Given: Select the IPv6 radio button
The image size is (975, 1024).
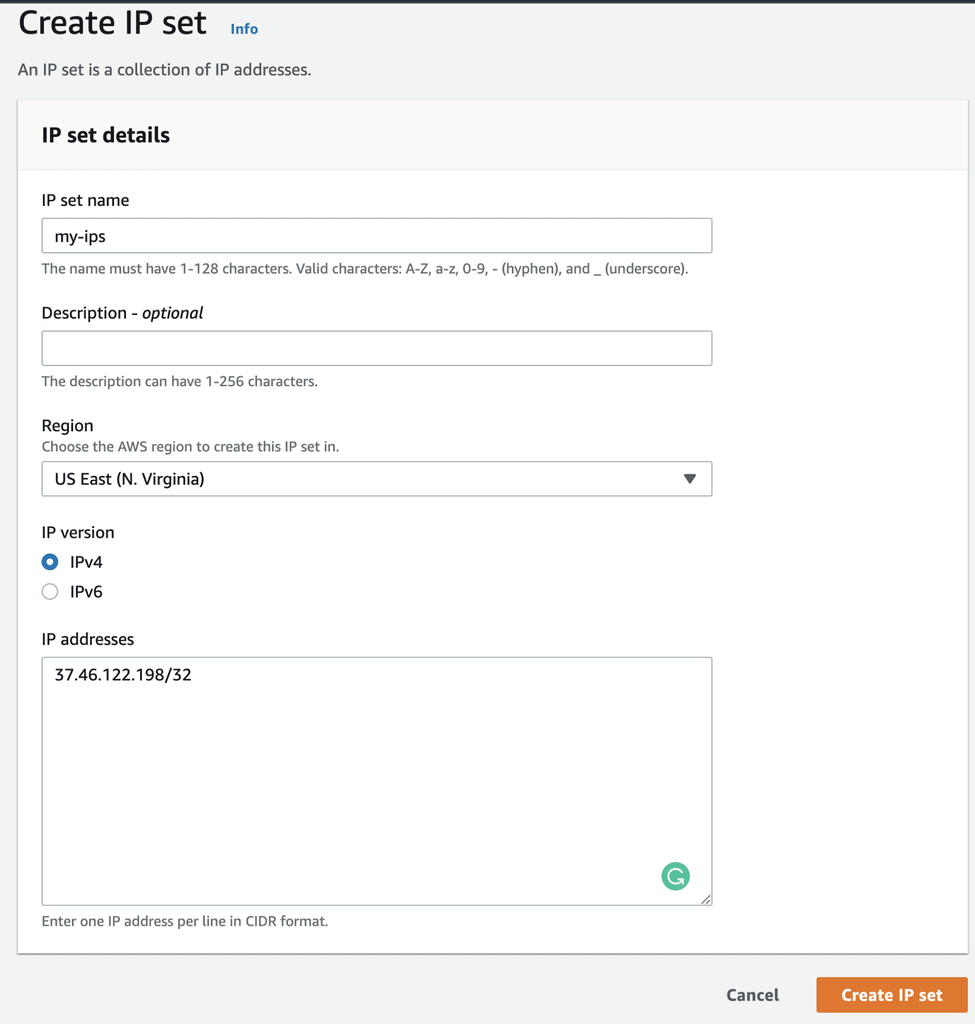Looking at the screenshot, I should point(50,592).
